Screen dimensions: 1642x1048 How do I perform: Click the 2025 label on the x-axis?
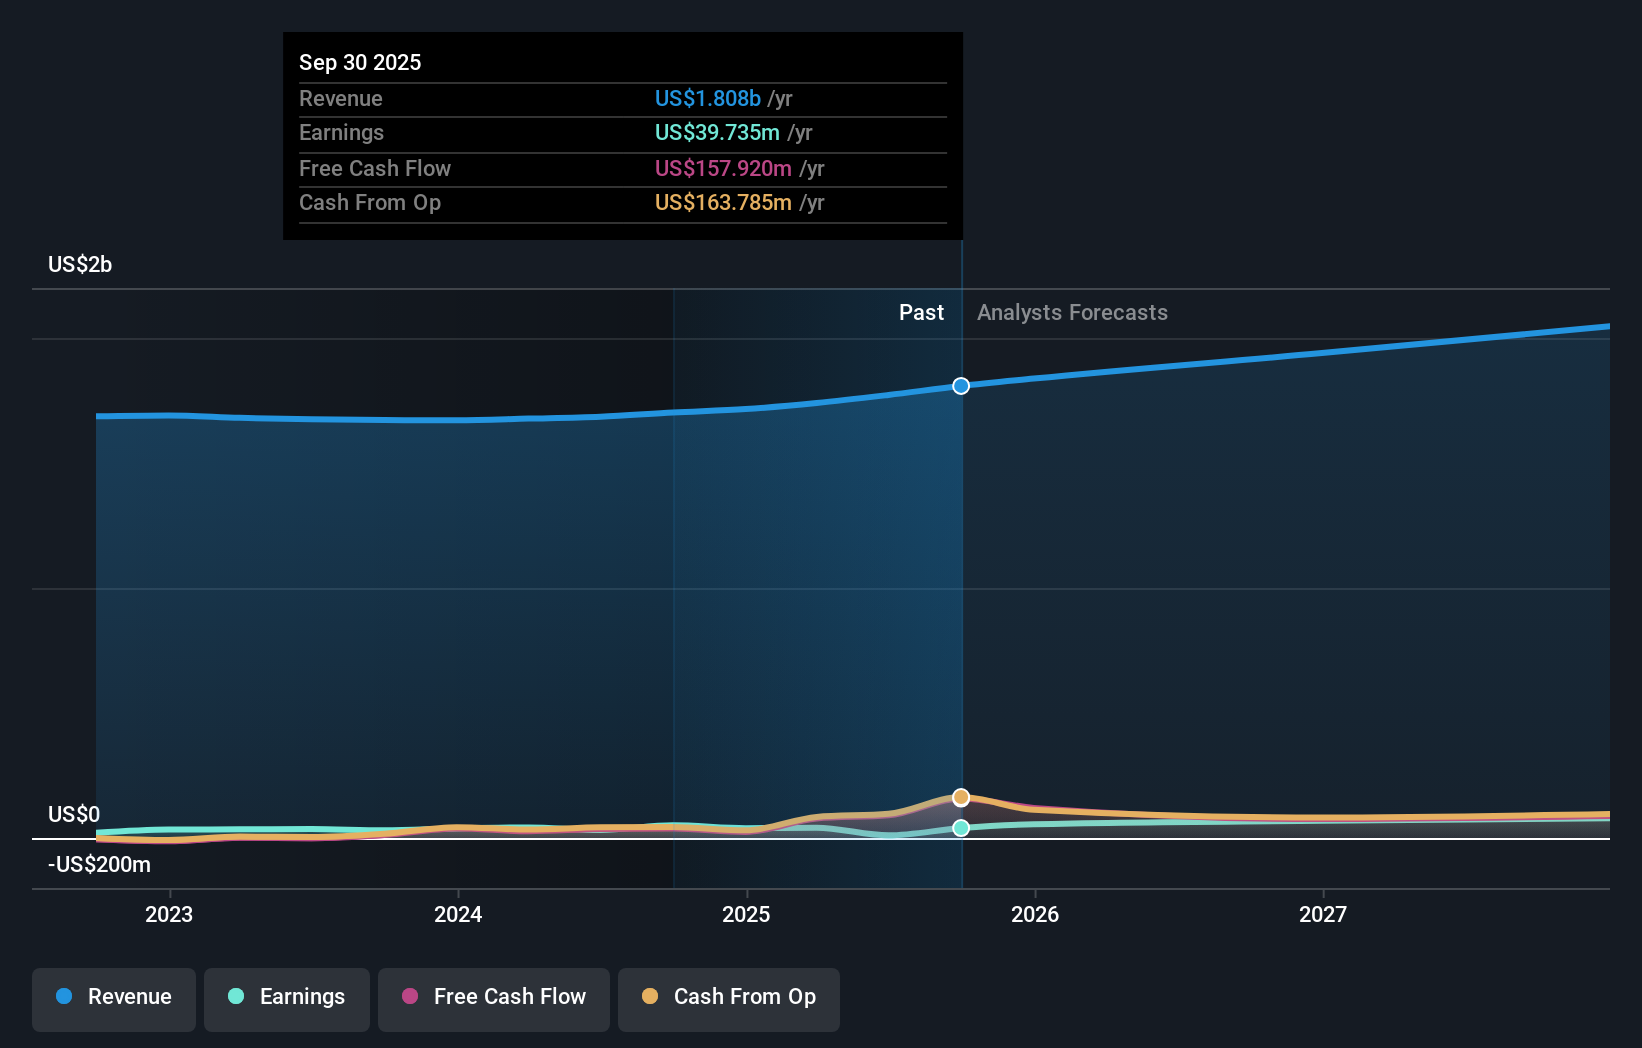[x=748, y=913]
